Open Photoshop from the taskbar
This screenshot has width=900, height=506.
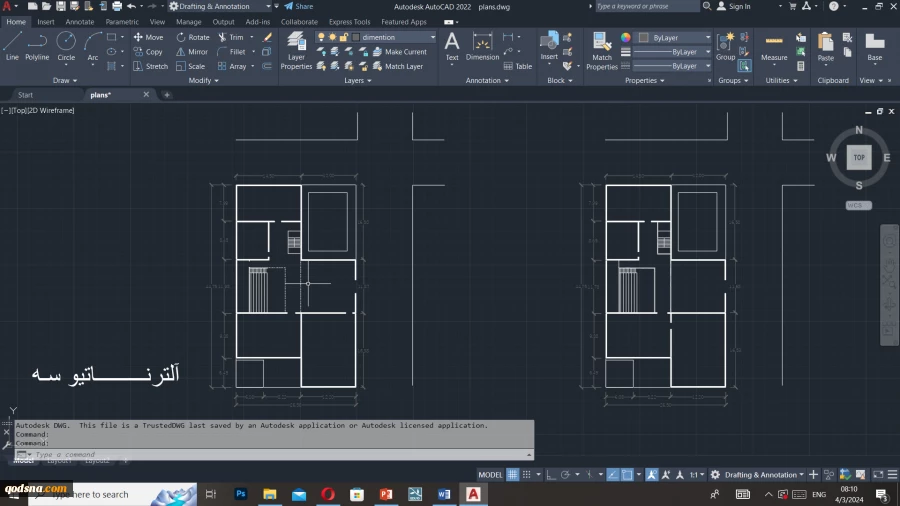click(x=240, y=494)
